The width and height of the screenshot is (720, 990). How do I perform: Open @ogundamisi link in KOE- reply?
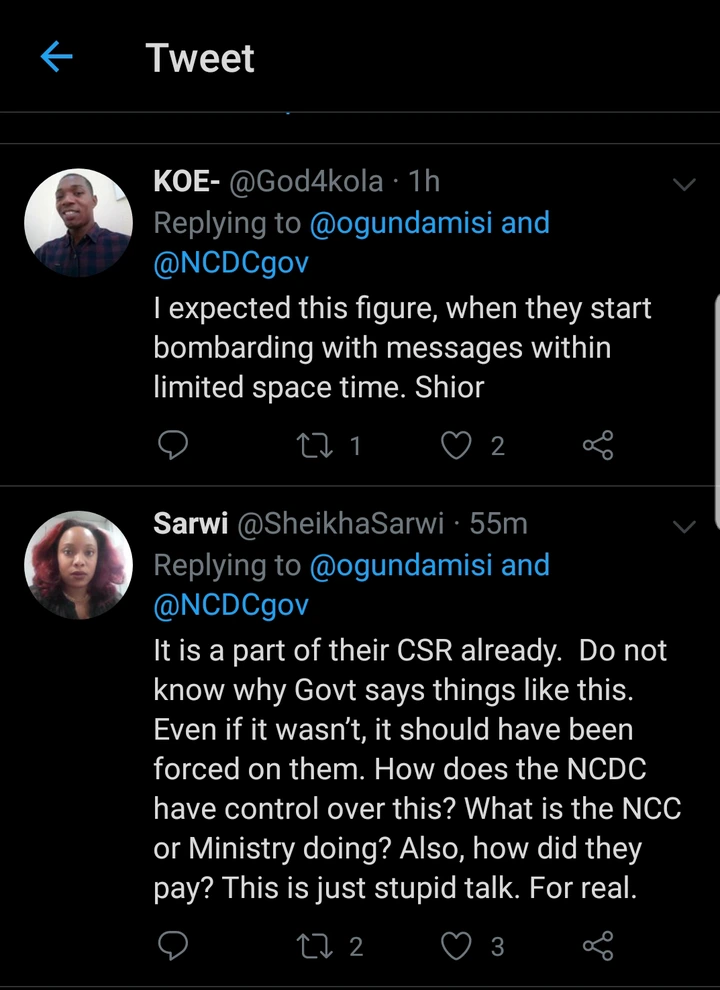(402, 223)
